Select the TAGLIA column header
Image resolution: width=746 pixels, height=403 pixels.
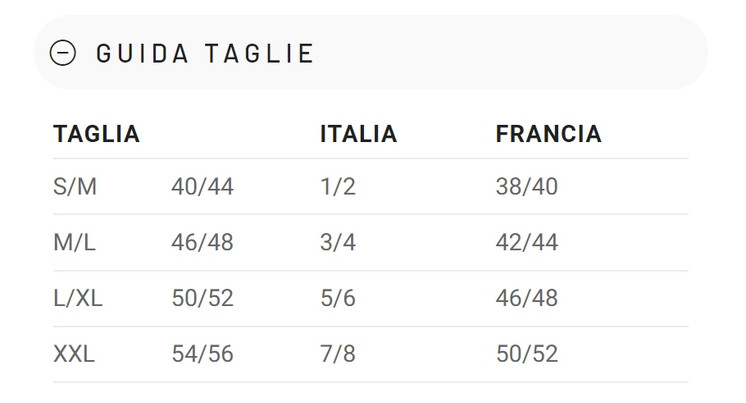point(96,134)
